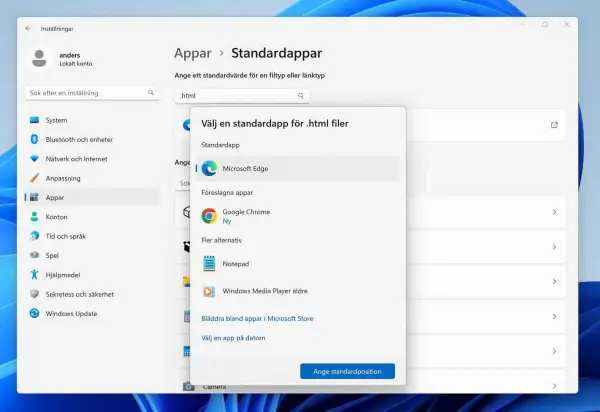Click the search magnifier in Sök efter en inställning

[151, 93]
